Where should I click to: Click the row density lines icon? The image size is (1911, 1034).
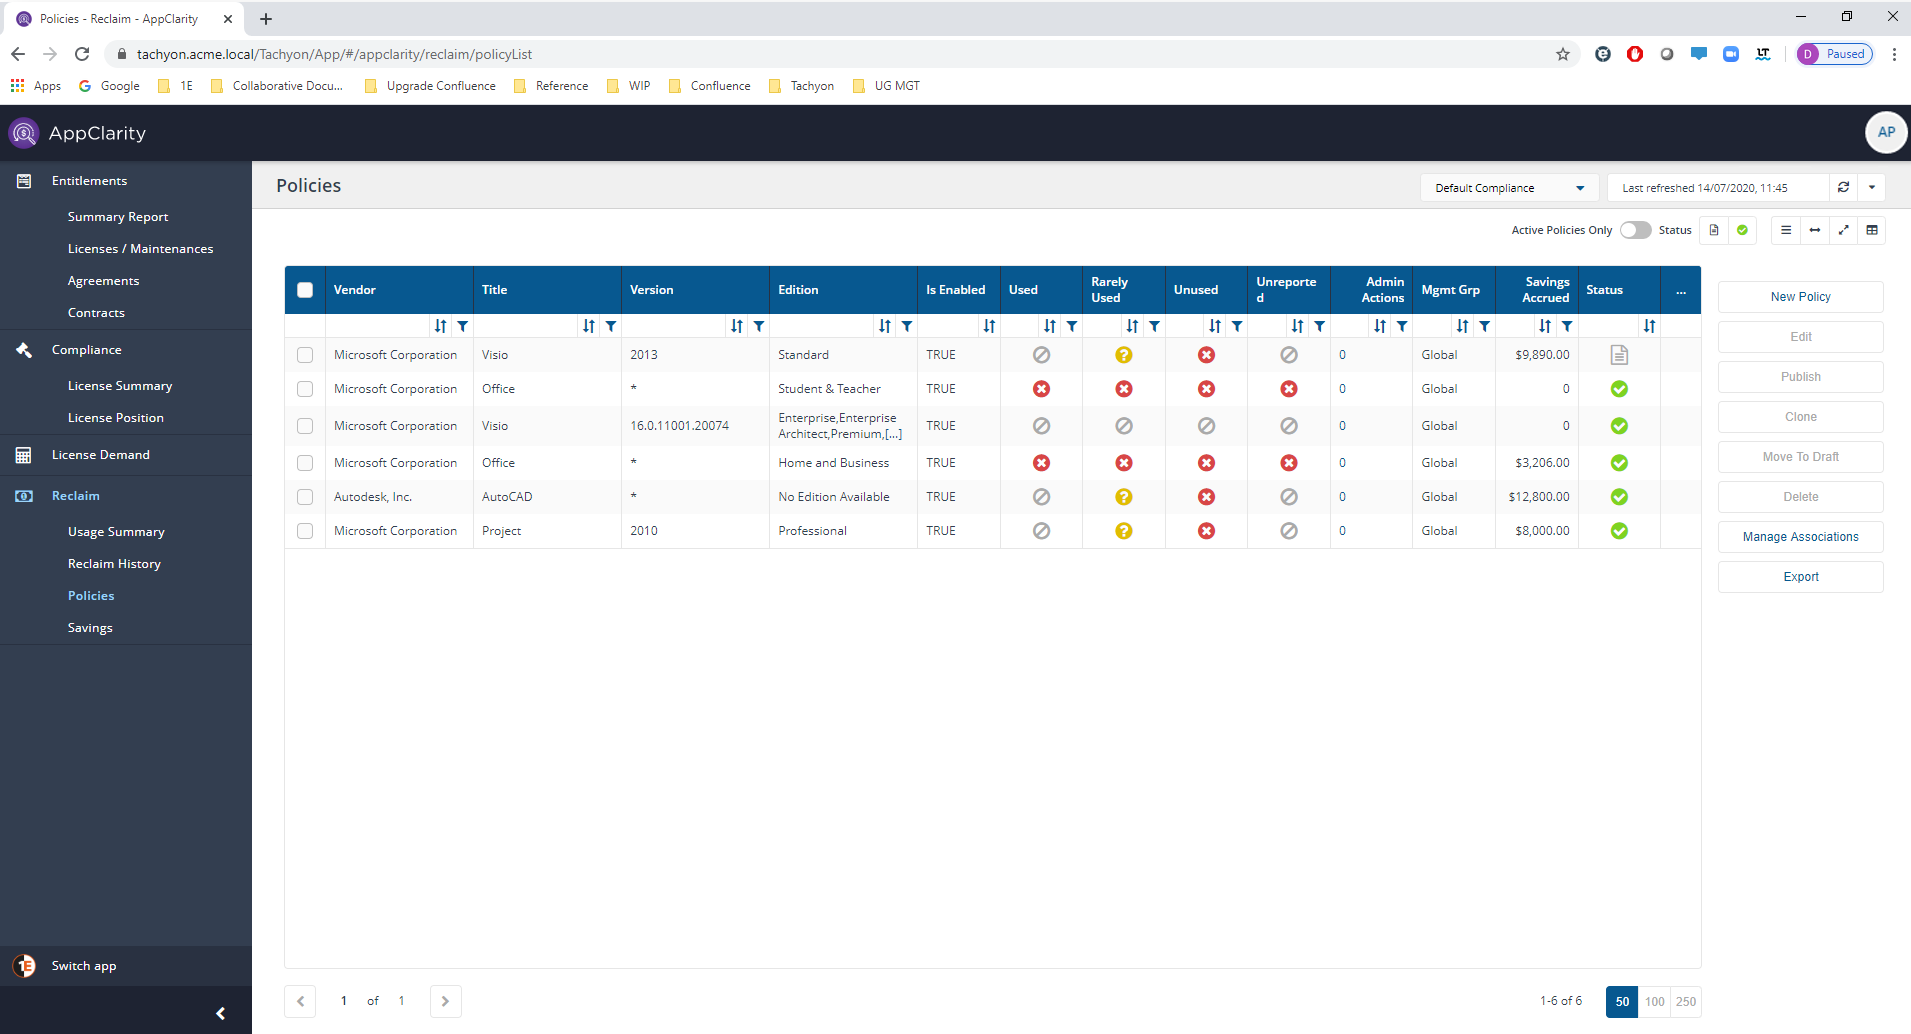[1786, 230]
